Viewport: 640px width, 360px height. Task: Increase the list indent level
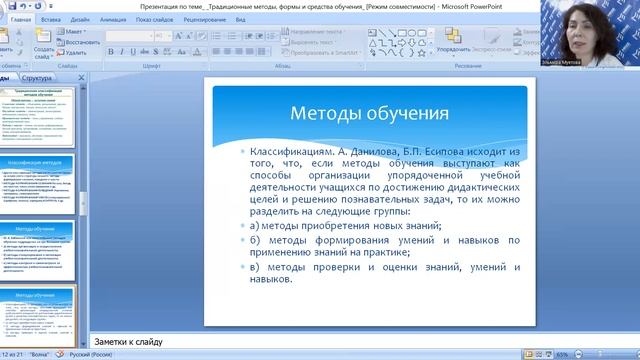coord(259,36)
